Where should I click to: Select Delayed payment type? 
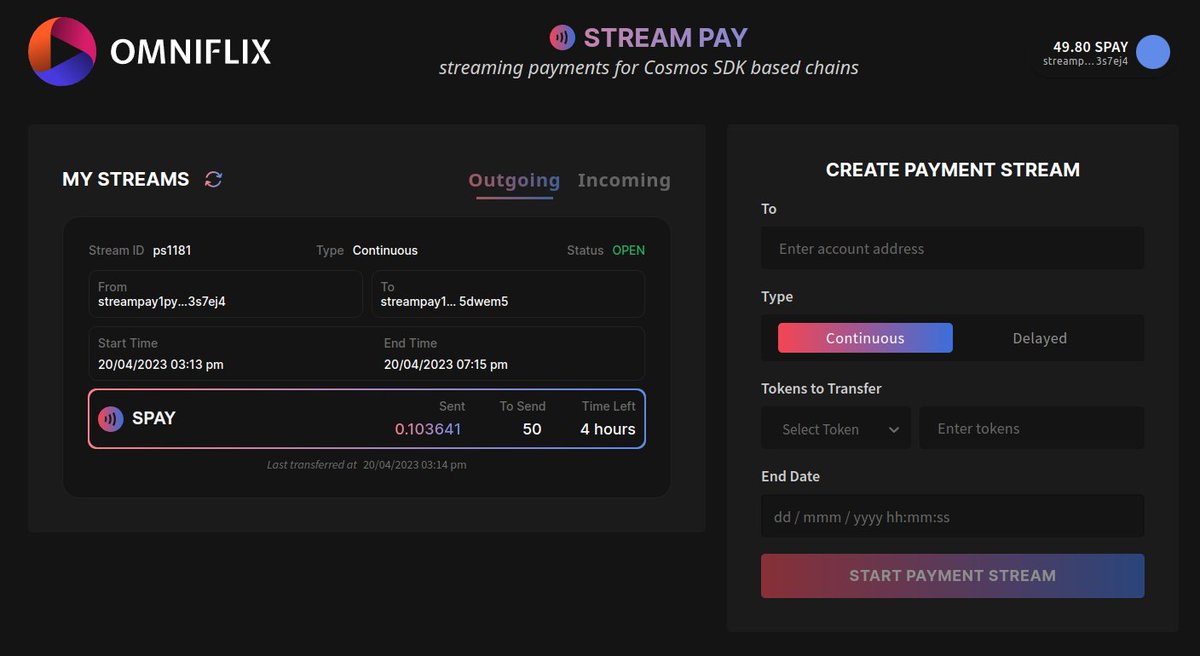point(1039,338)
